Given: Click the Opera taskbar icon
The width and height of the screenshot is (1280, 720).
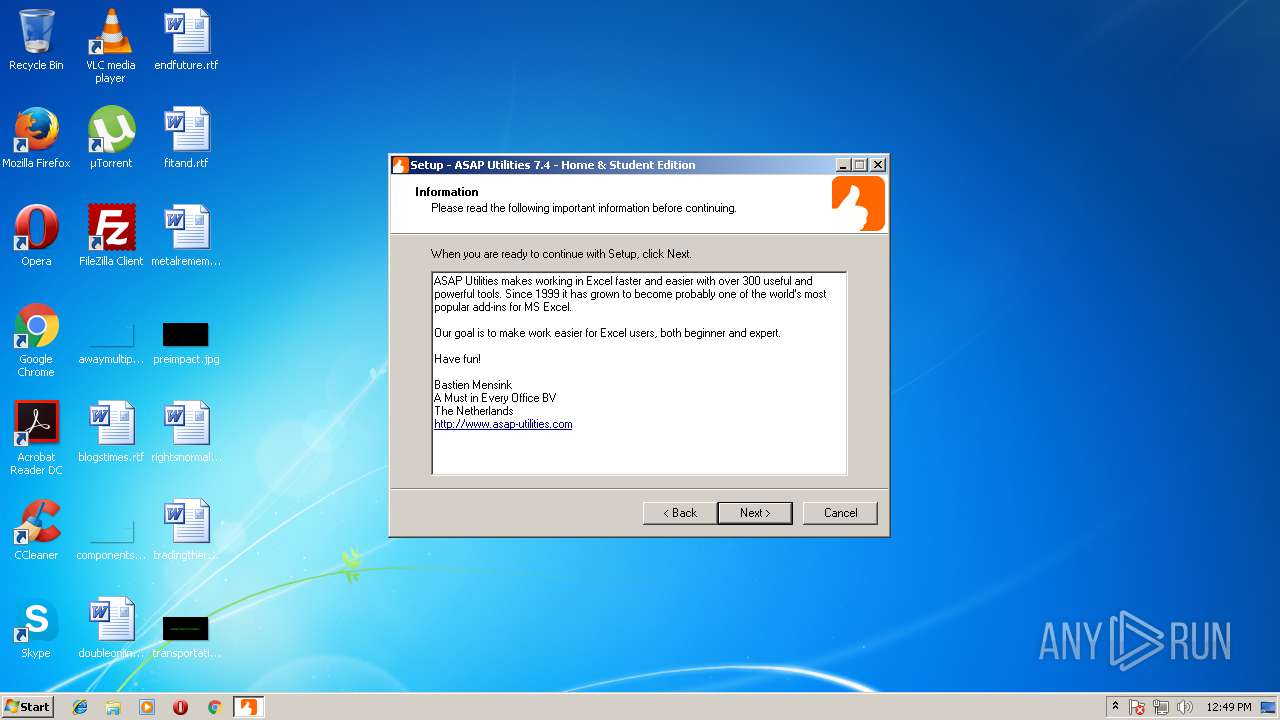Looking at the screenshot, I should coord(180,707).
